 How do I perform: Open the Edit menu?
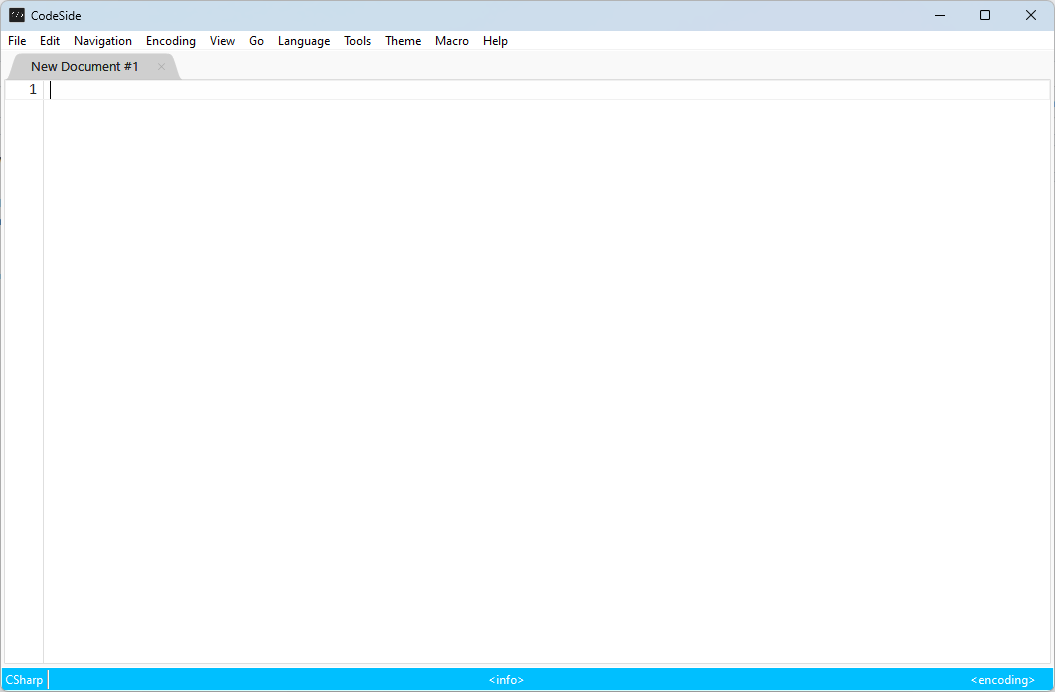point(49,41)
